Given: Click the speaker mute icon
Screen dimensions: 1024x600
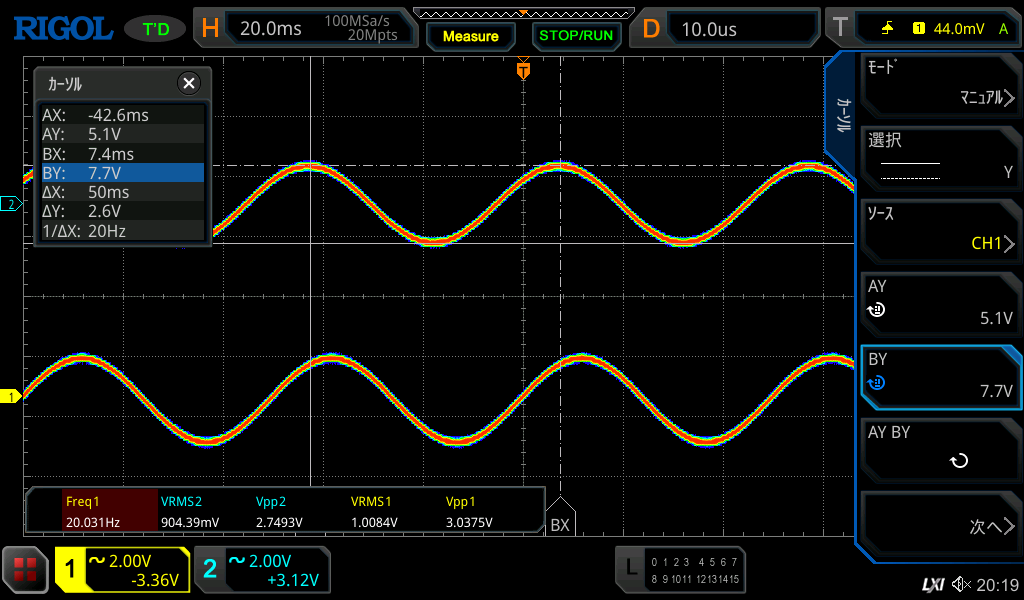Looking at the screenshot, I should click(961, 584).
